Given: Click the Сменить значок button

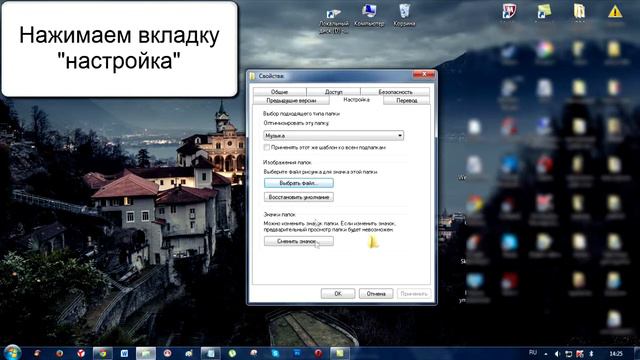Looking at the screenshot, I should (x=299, y=241).
